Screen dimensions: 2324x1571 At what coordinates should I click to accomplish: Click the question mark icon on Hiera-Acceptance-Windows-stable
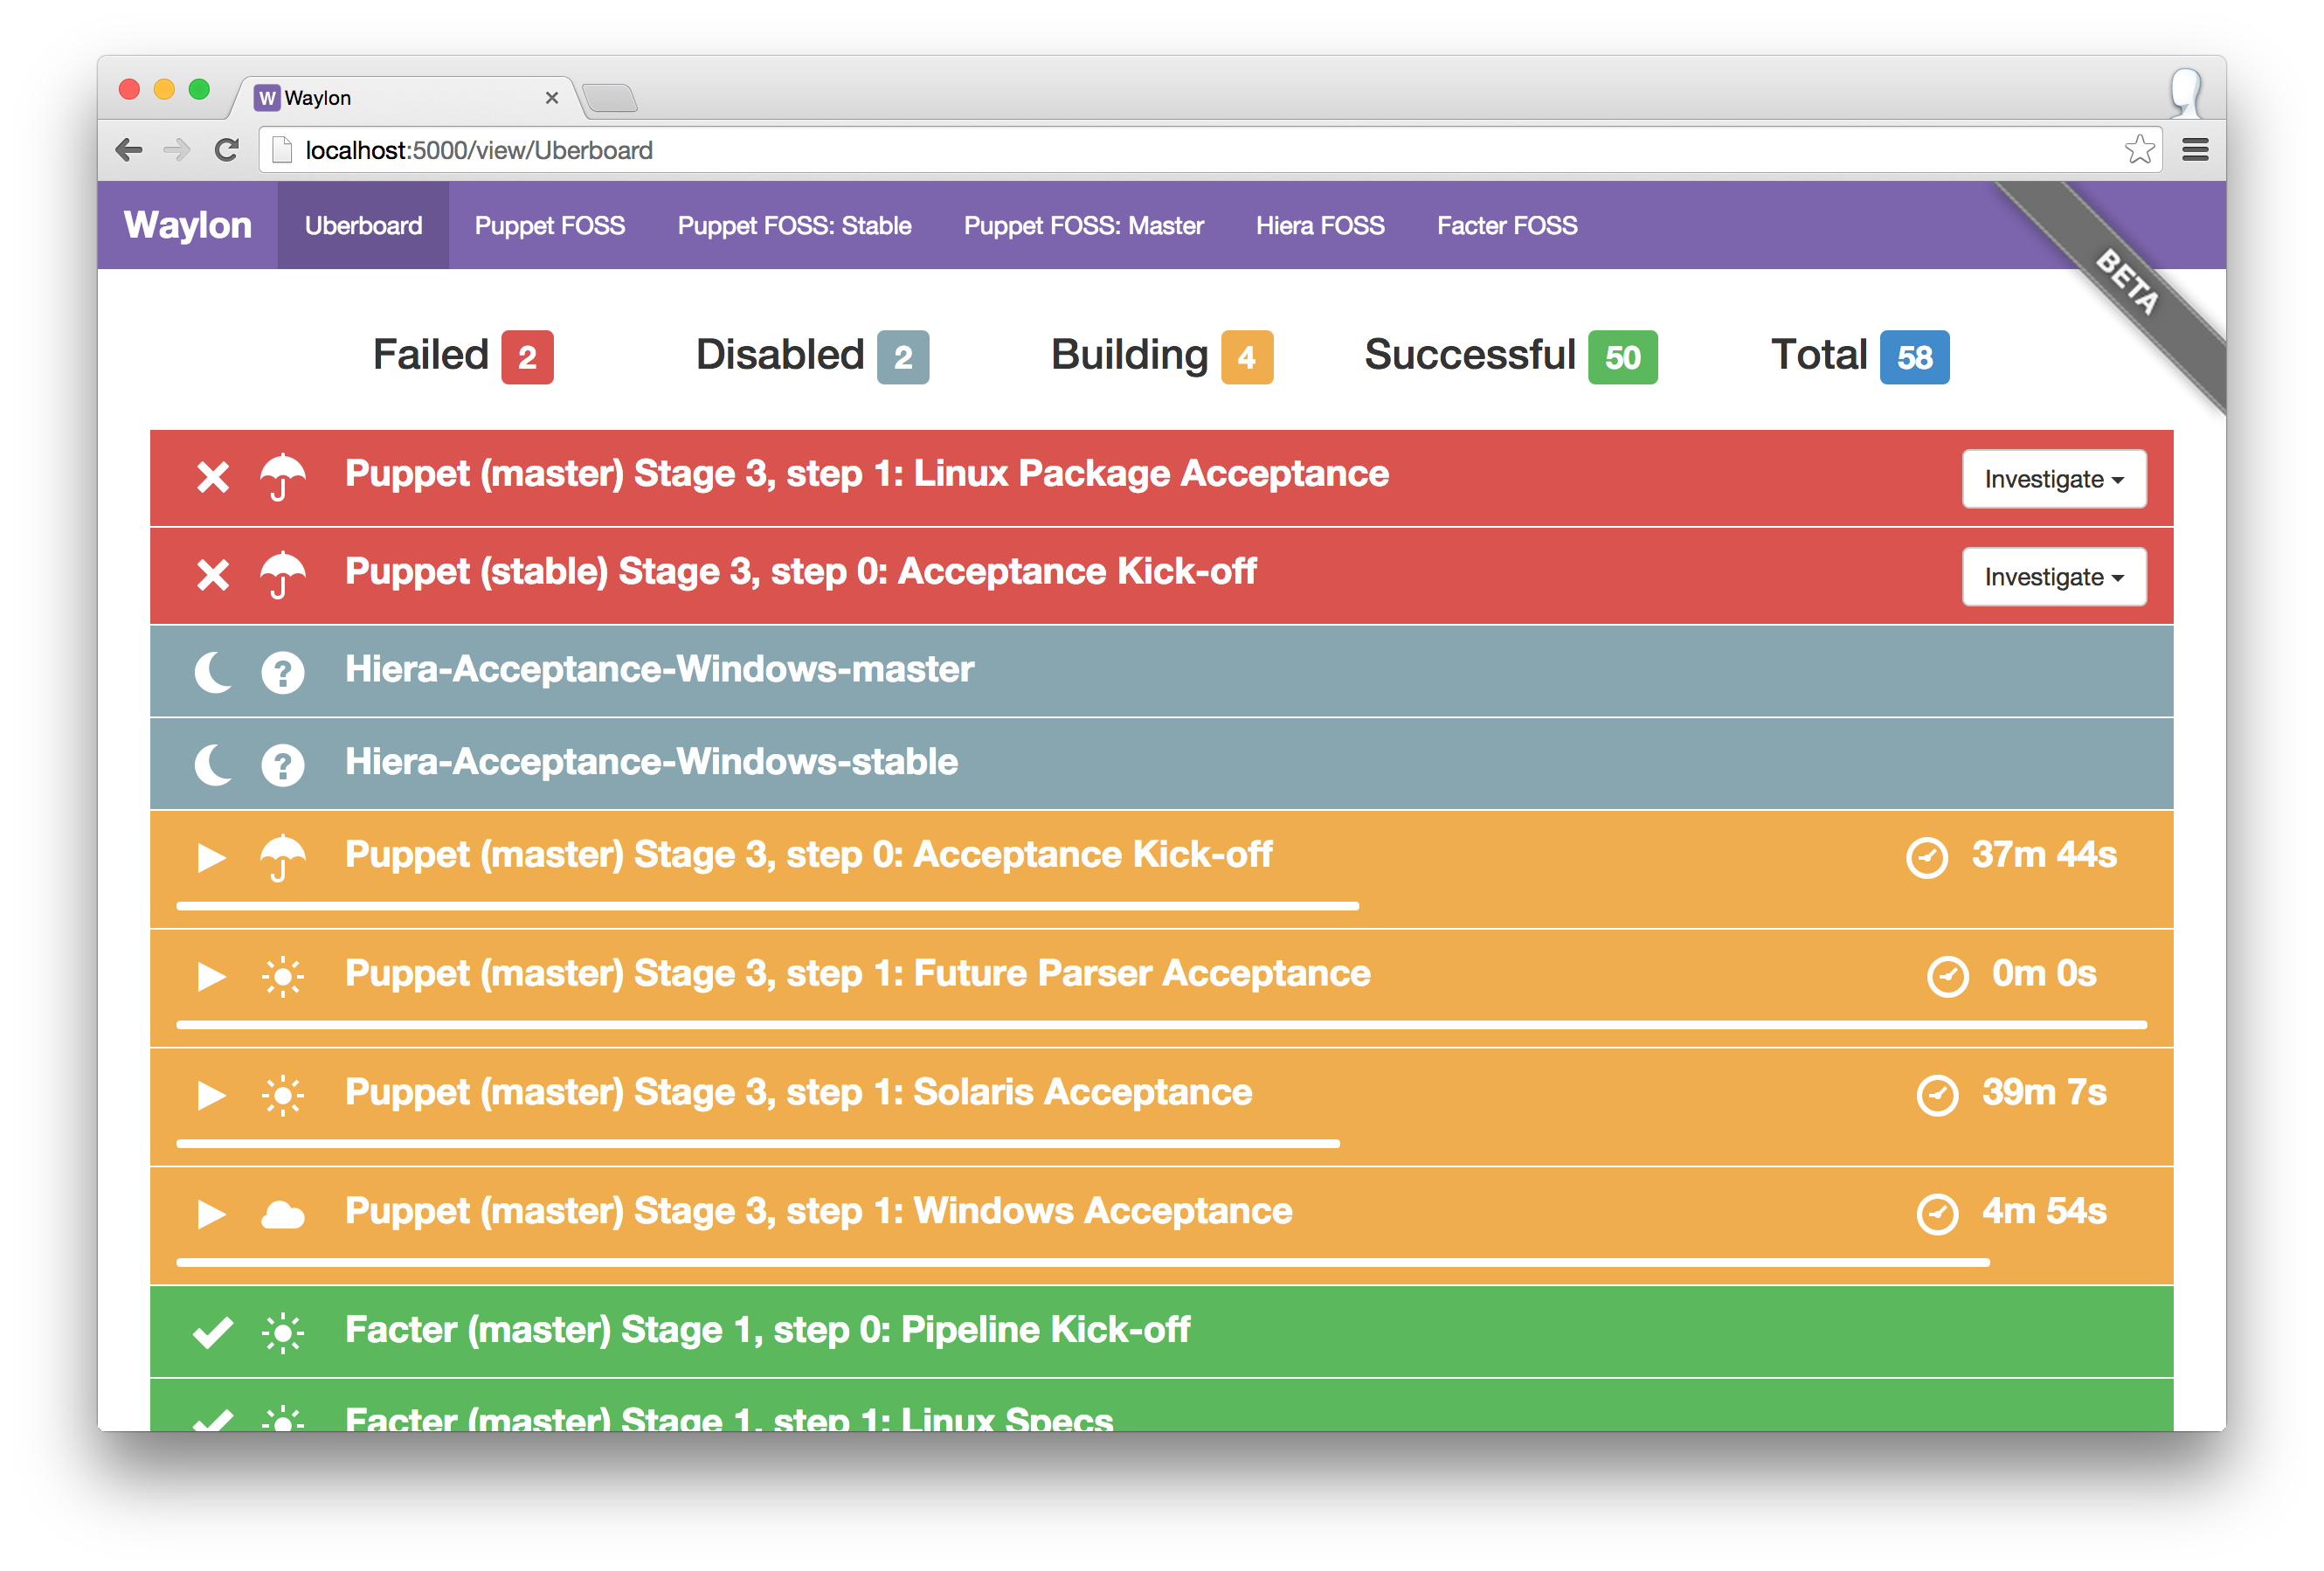(x=283, y=765)
